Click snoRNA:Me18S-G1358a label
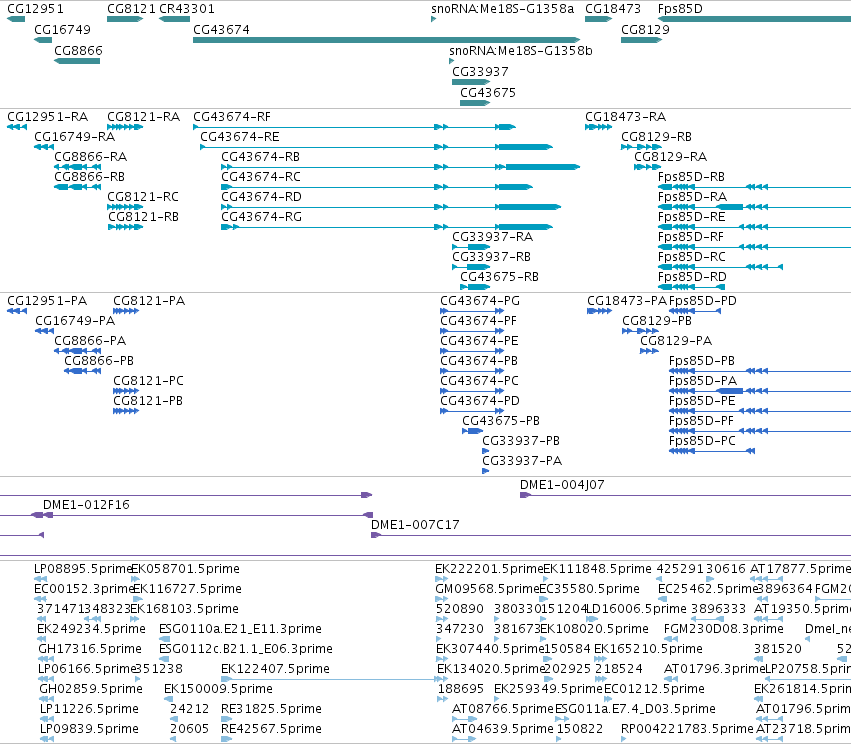851x744 pixels. point(503,9)
